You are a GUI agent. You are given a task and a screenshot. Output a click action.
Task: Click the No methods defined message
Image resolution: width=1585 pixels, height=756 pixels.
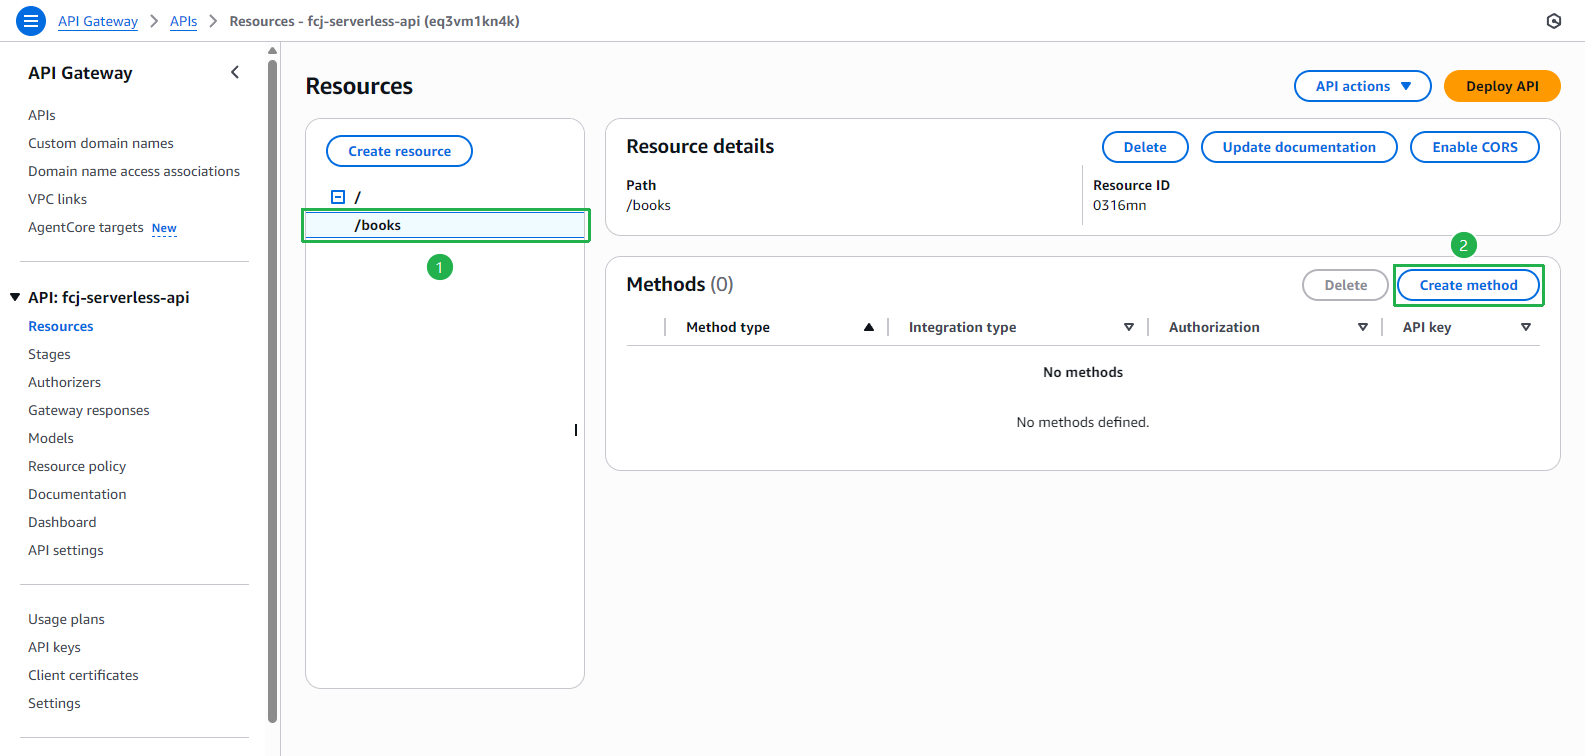(1083, 422)
